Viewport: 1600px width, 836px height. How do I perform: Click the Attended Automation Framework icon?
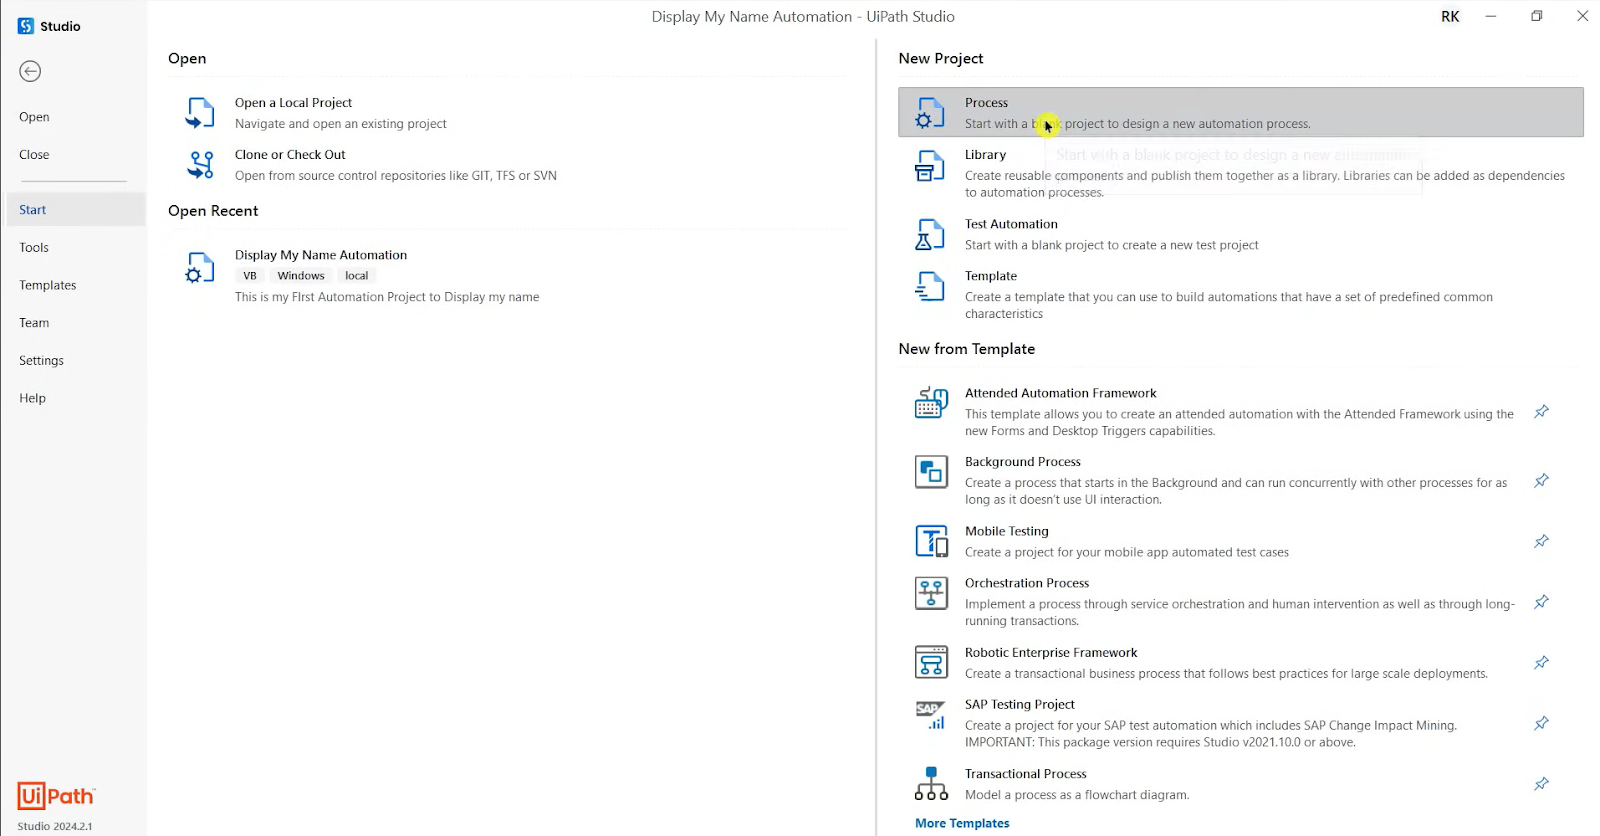coord(931,402)
